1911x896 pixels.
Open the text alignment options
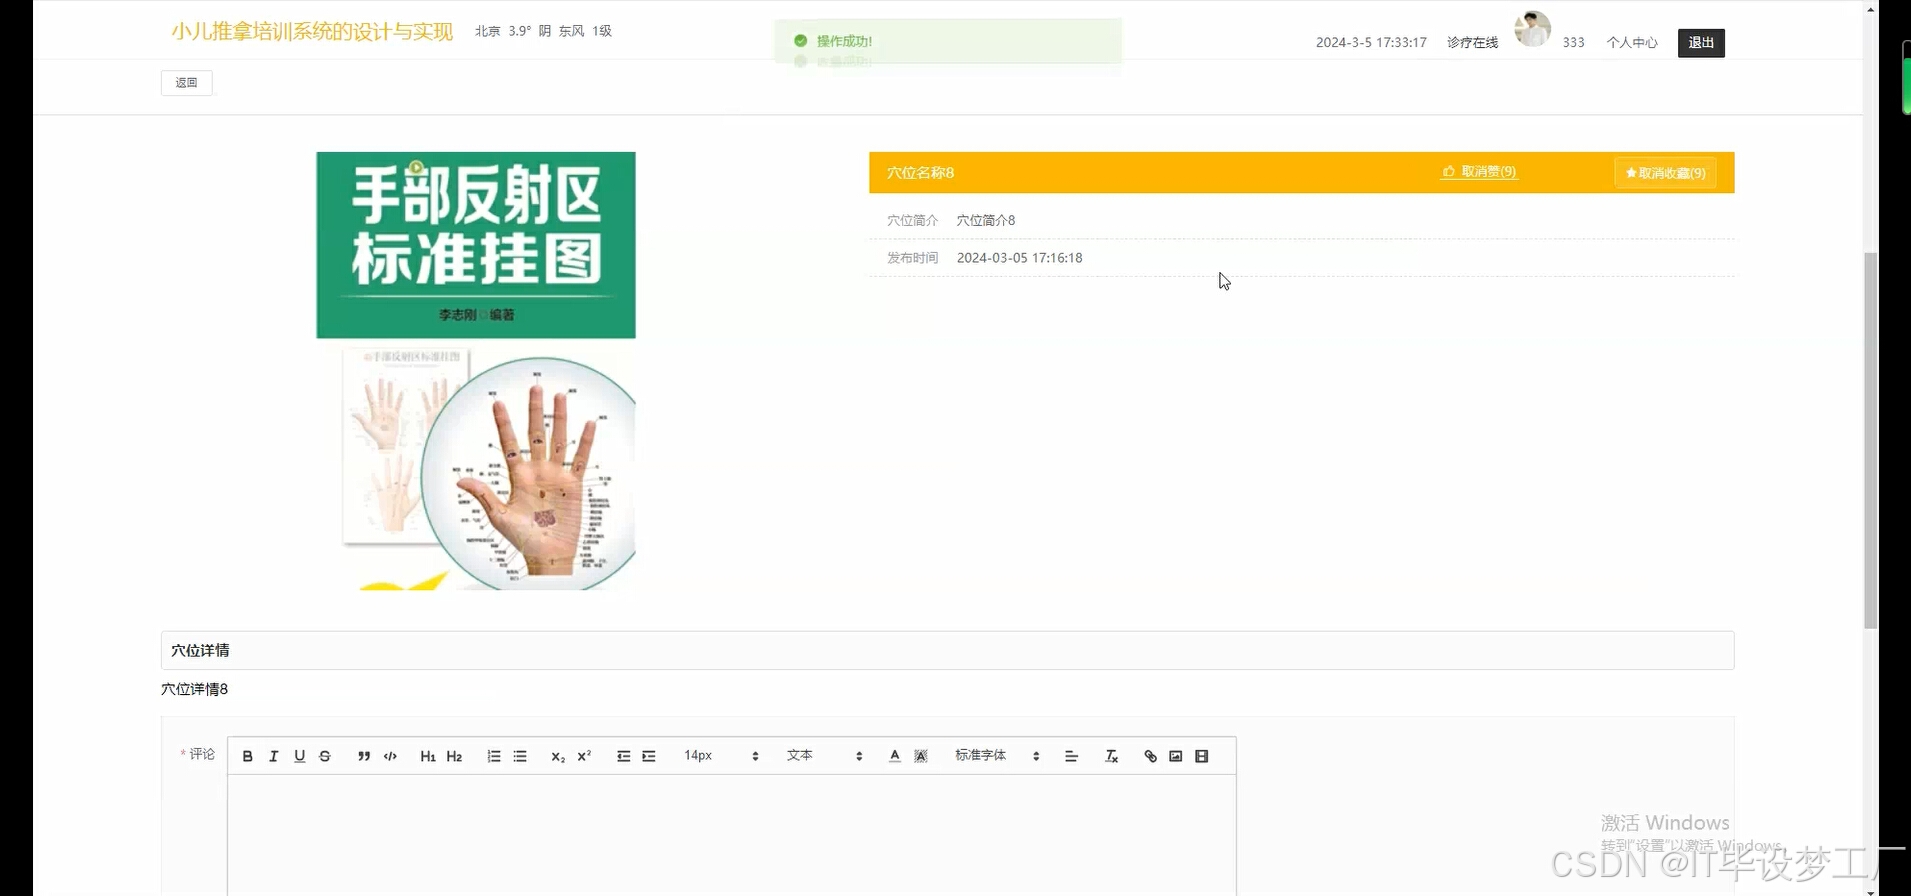(1072, 756)
